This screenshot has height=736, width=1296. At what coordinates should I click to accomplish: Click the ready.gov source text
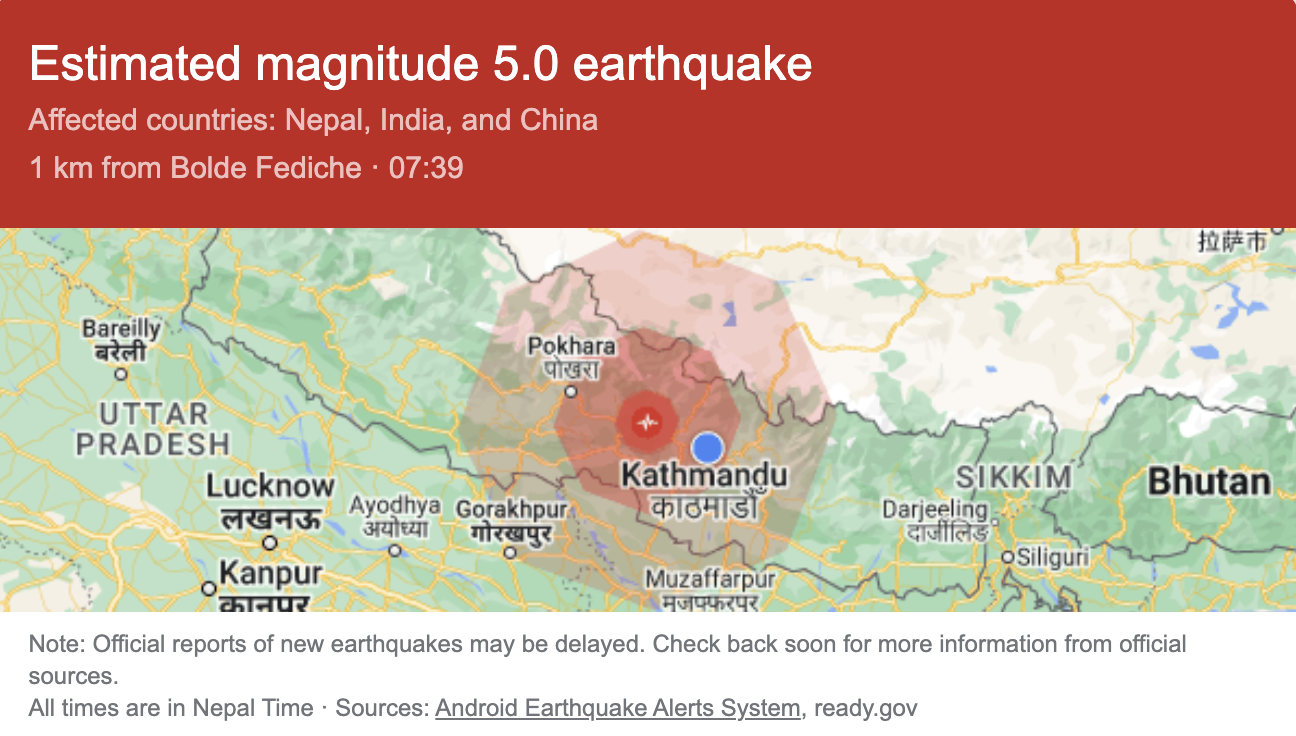pyautogui.click(x=866, y=709)
